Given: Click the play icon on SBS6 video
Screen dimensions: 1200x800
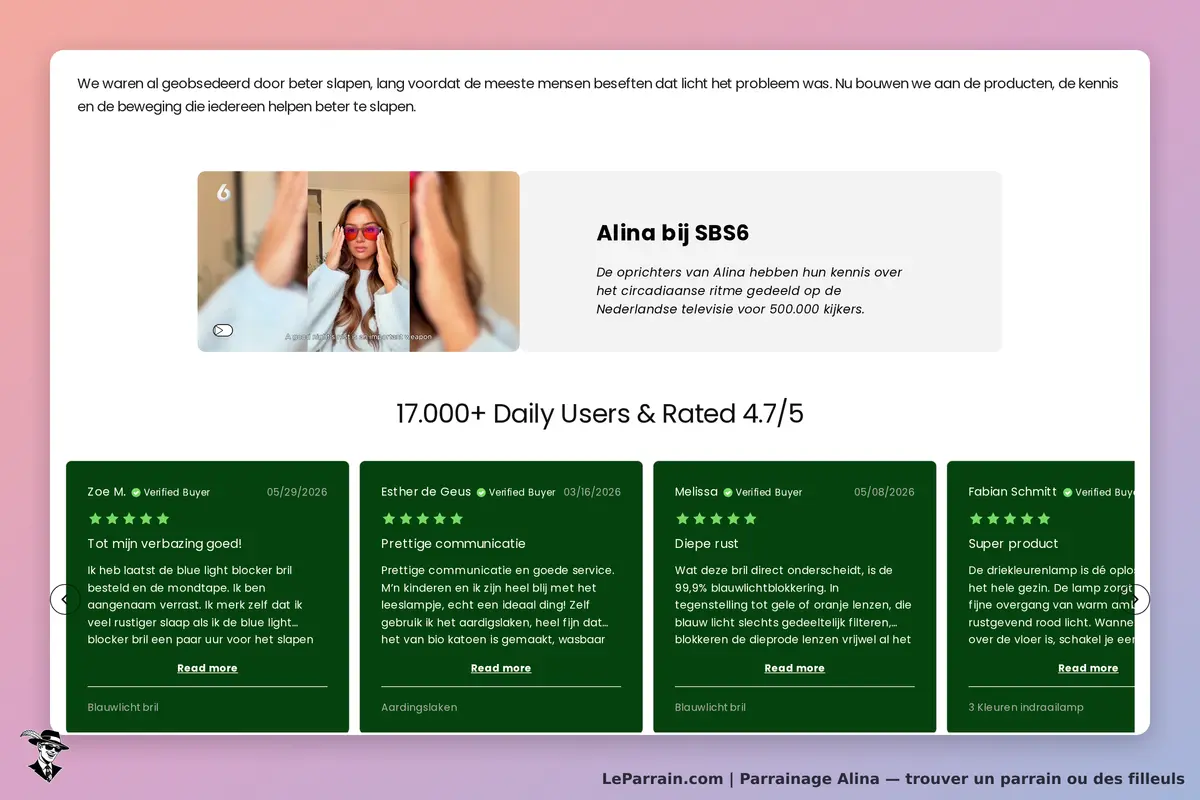Looking at the screenshot, I should [x=223, y=330].
